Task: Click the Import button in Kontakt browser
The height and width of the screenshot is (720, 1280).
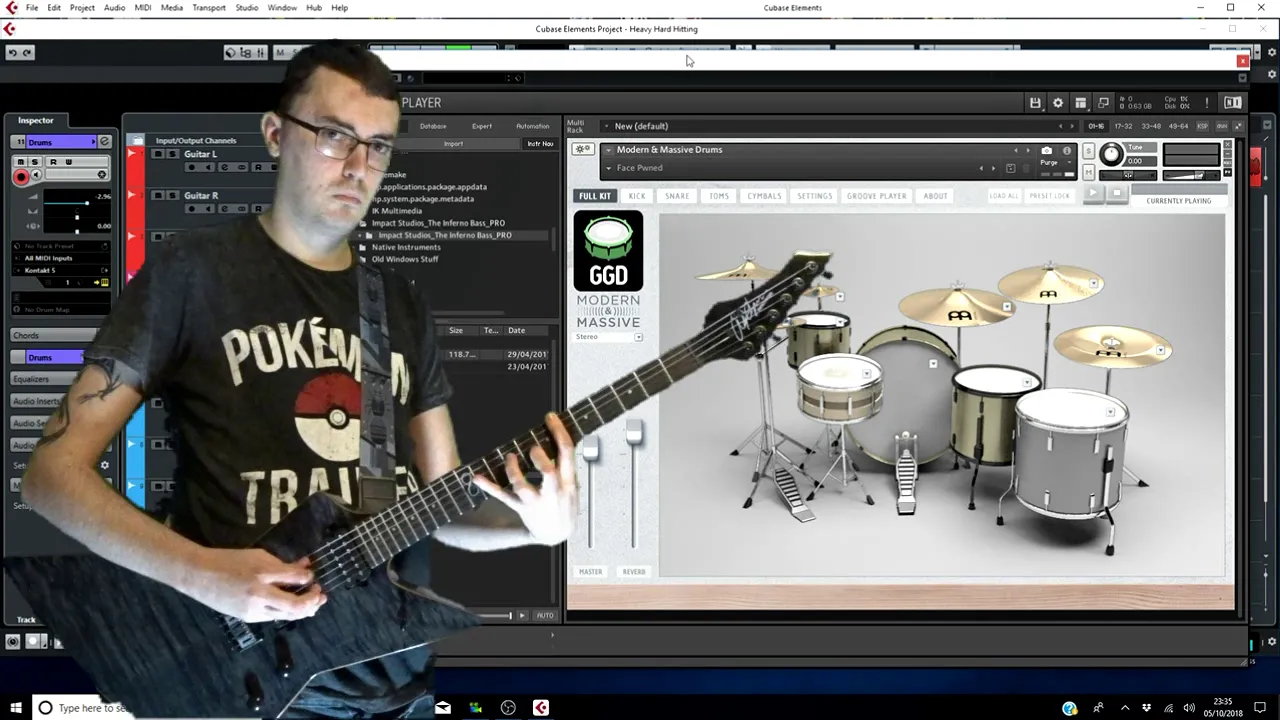Action: coord(453,143)
